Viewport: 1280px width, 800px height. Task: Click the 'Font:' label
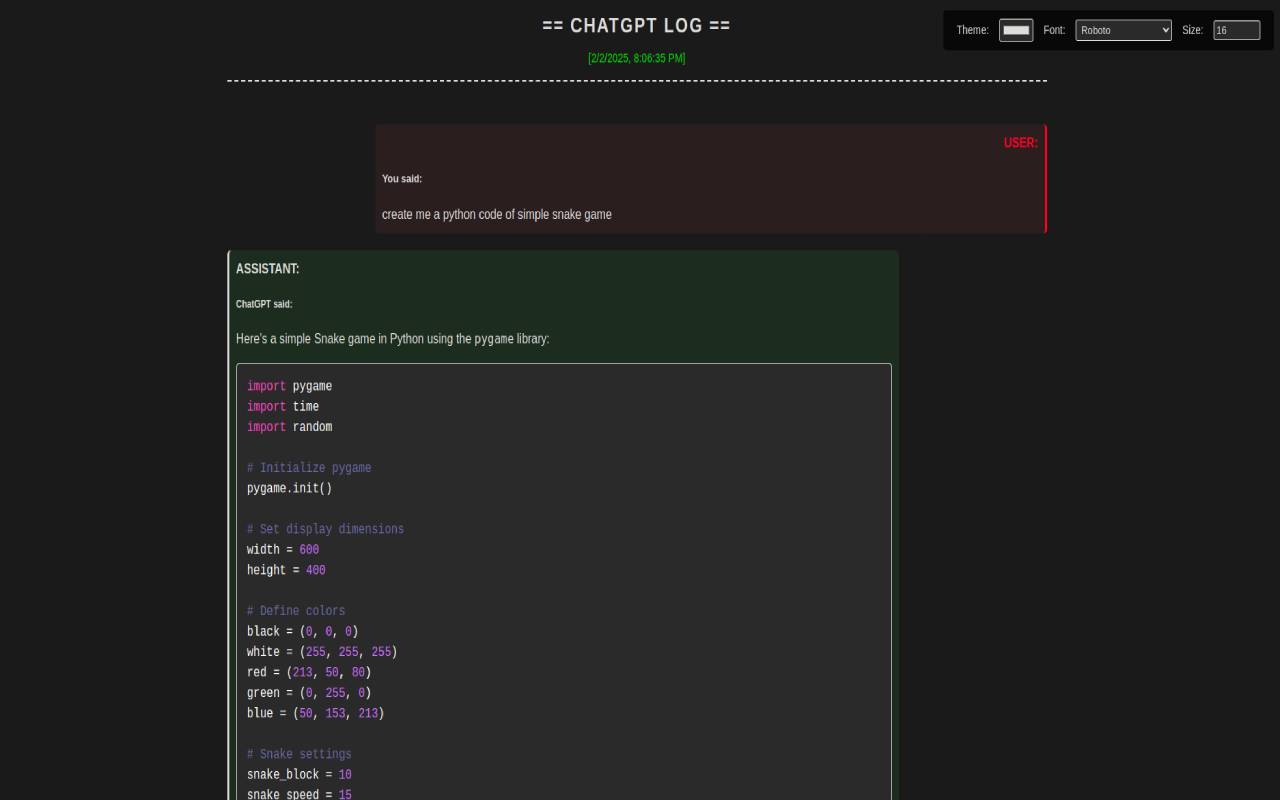click(1054, 30)
